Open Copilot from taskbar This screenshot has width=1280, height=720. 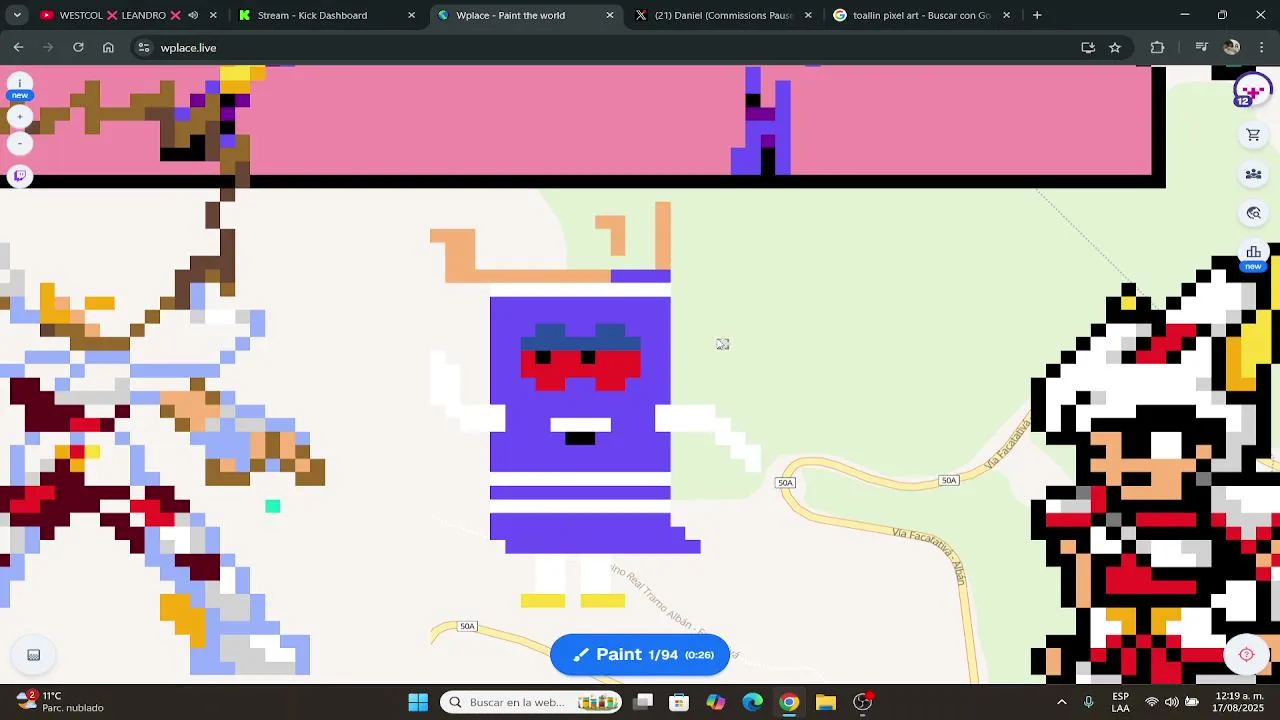(716, 702)
